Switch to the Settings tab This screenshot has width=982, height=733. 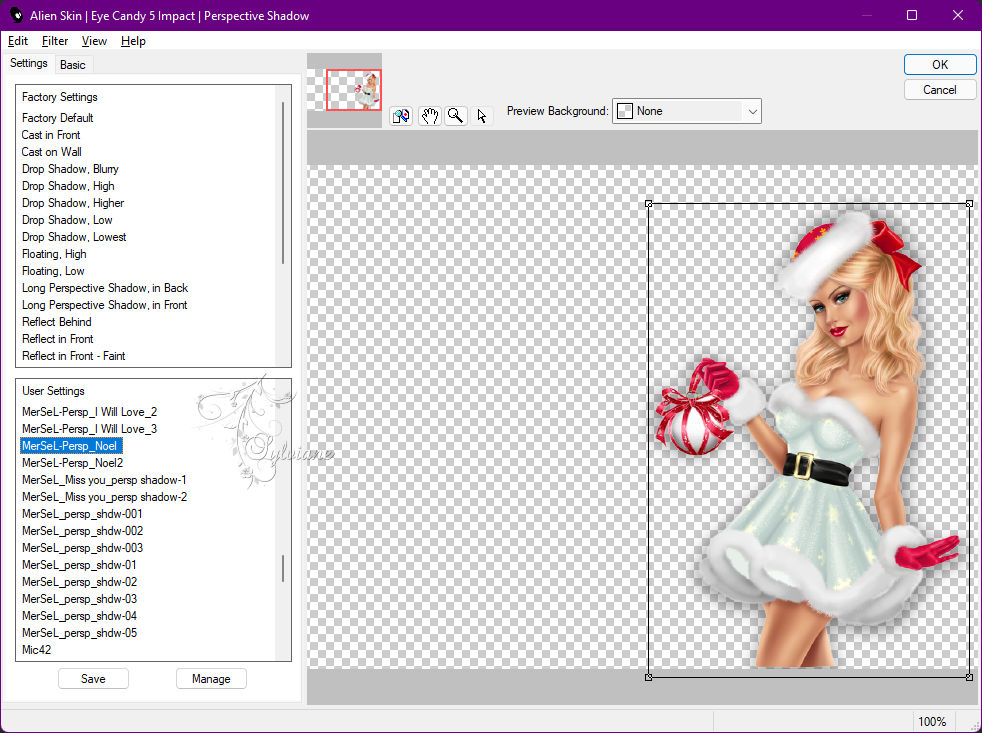coord(28,63)
